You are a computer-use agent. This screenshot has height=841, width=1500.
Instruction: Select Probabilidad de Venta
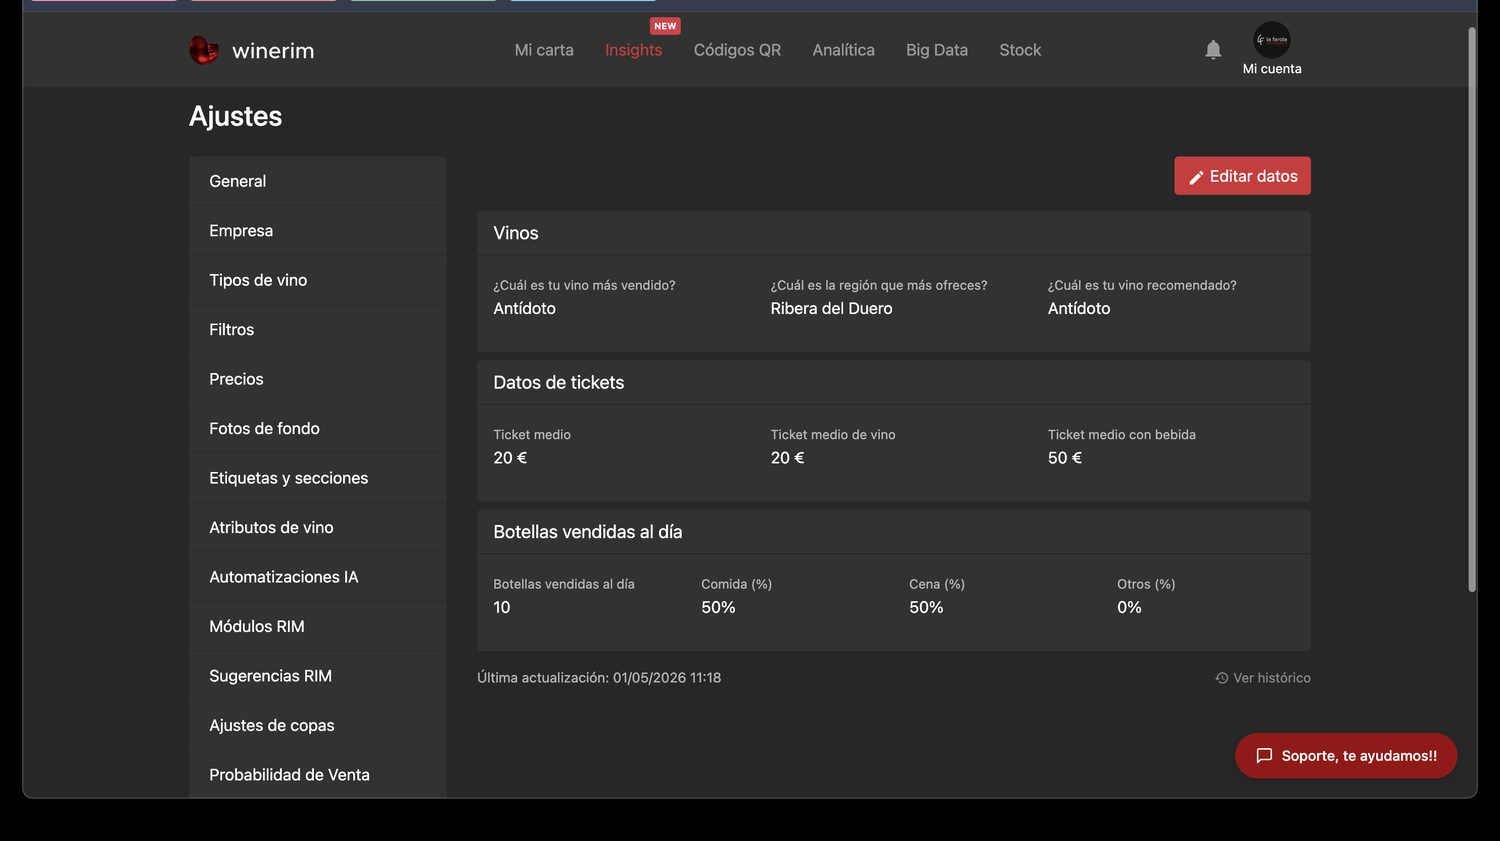pyautogui.click(x=318, y=775)
